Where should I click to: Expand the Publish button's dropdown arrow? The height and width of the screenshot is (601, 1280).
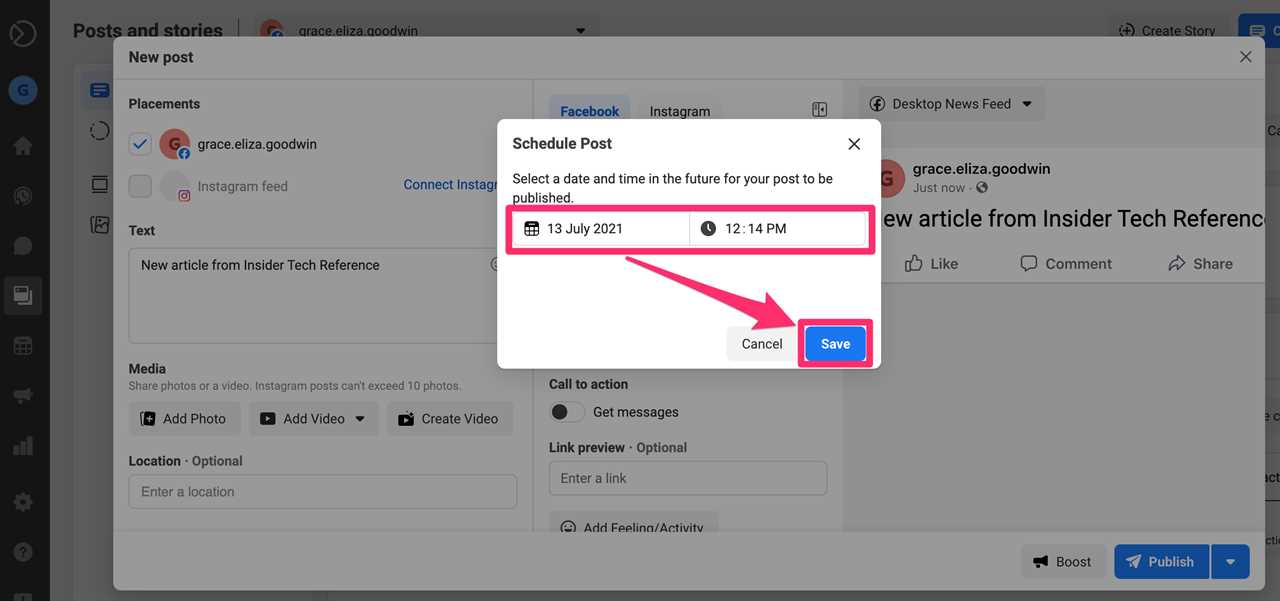click(x=1230, y=561)
